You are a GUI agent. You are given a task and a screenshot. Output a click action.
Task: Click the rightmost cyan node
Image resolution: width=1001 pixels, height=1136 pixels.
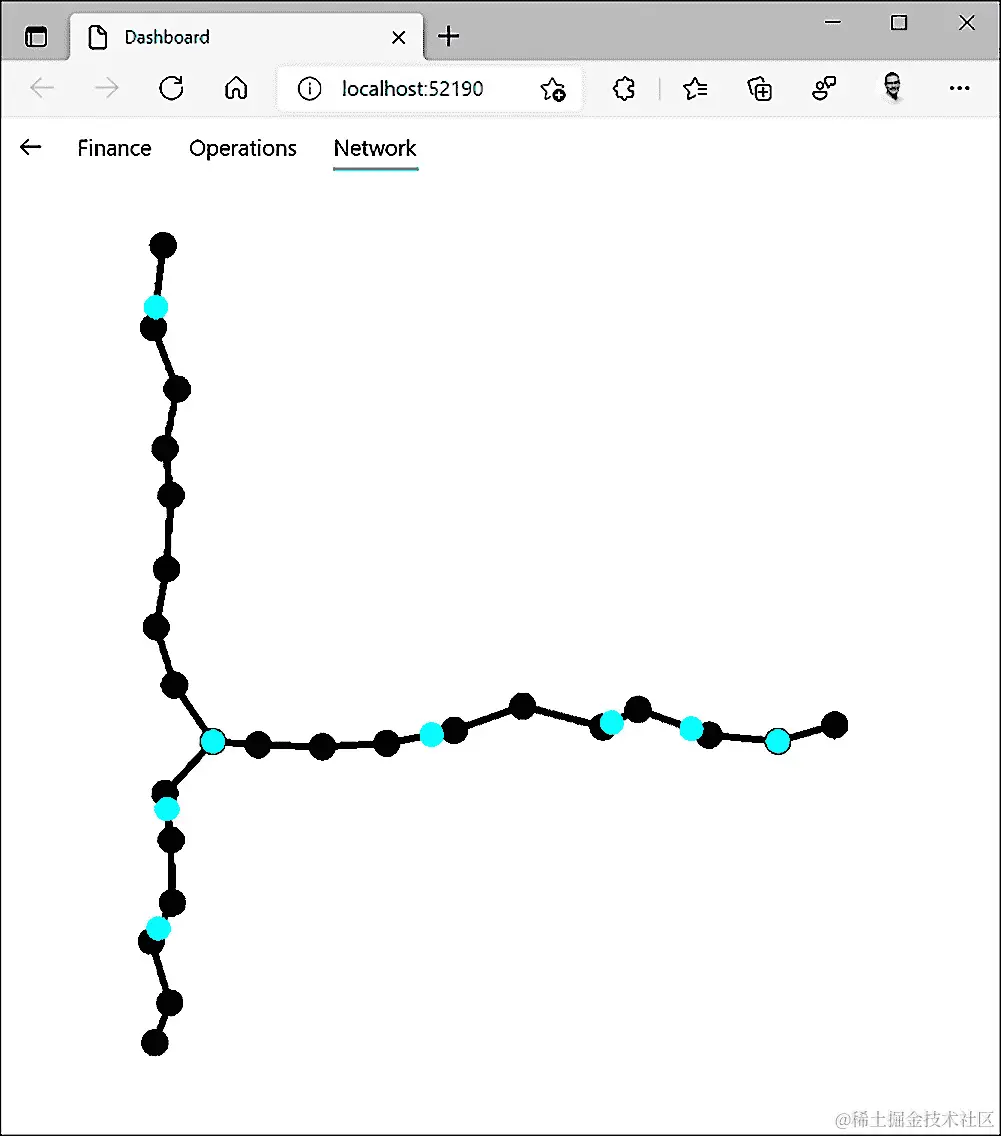(777, 741)
